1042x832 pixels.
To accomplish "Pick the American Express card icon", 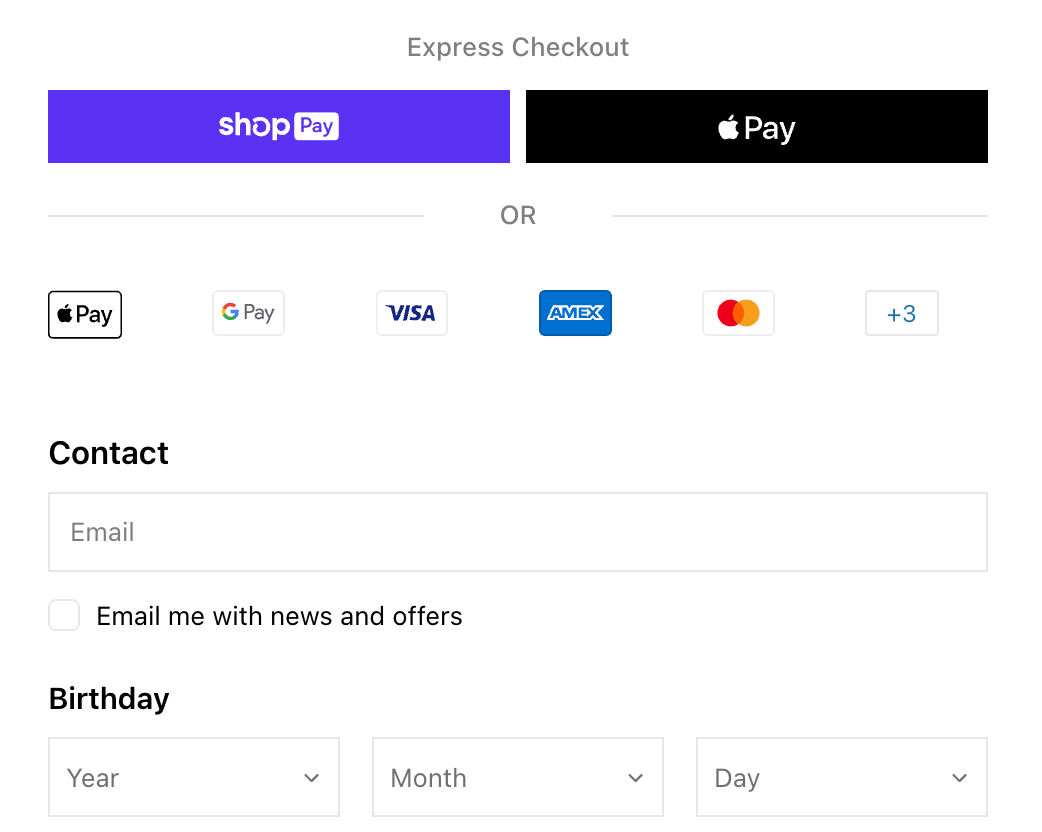I will click(575, 312).
